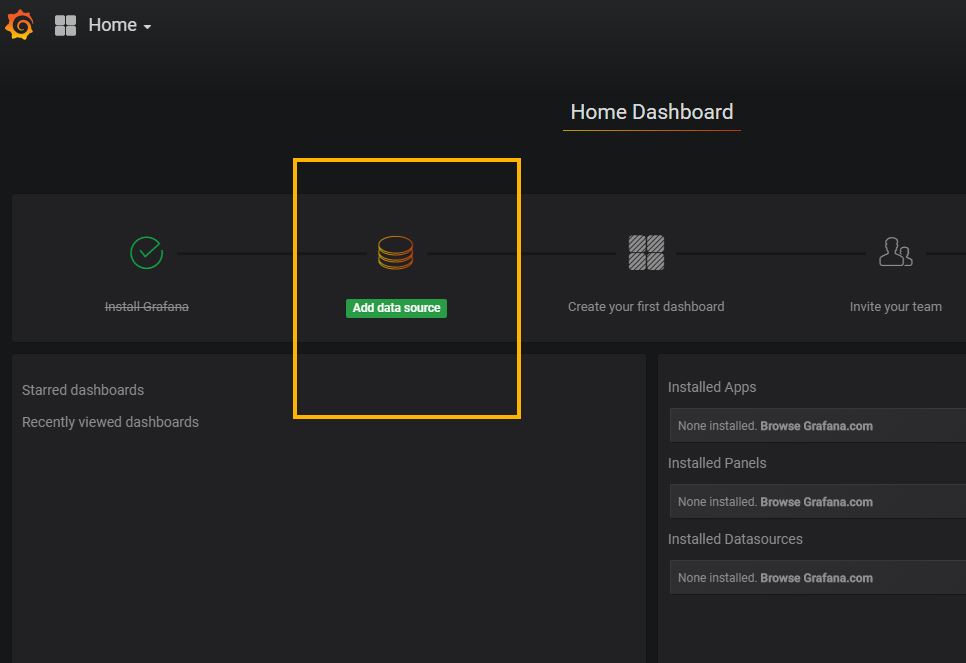
Task: Open Home Dashboard title link
Action: [x=651, y=112]
